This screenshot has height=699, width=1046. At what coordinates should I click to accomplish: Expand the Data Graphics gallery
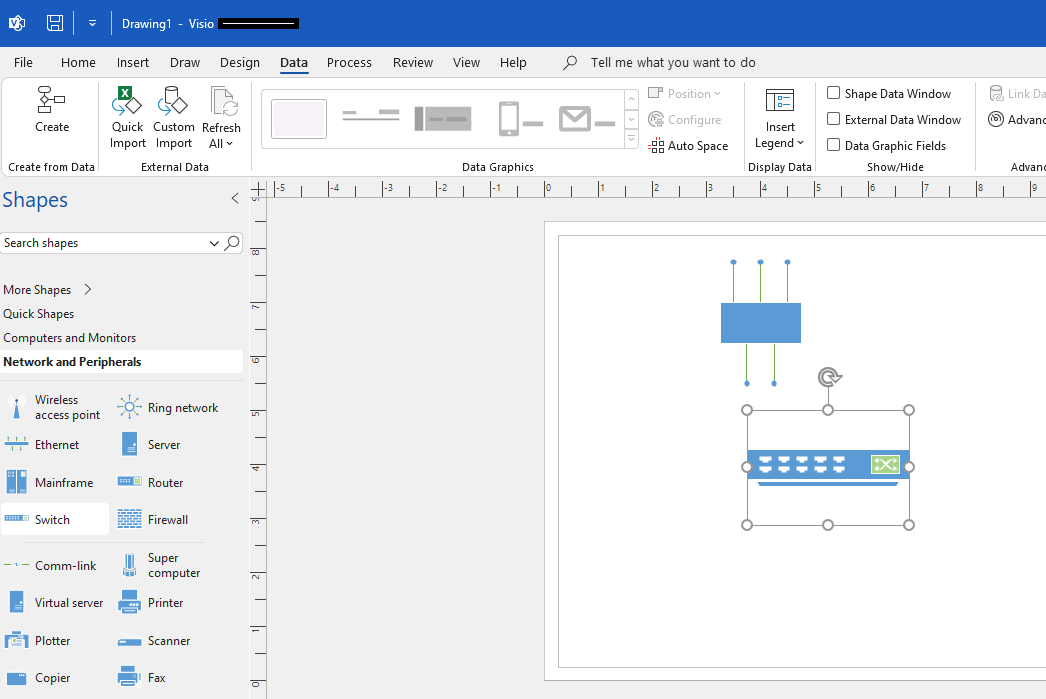click(631, 139)
